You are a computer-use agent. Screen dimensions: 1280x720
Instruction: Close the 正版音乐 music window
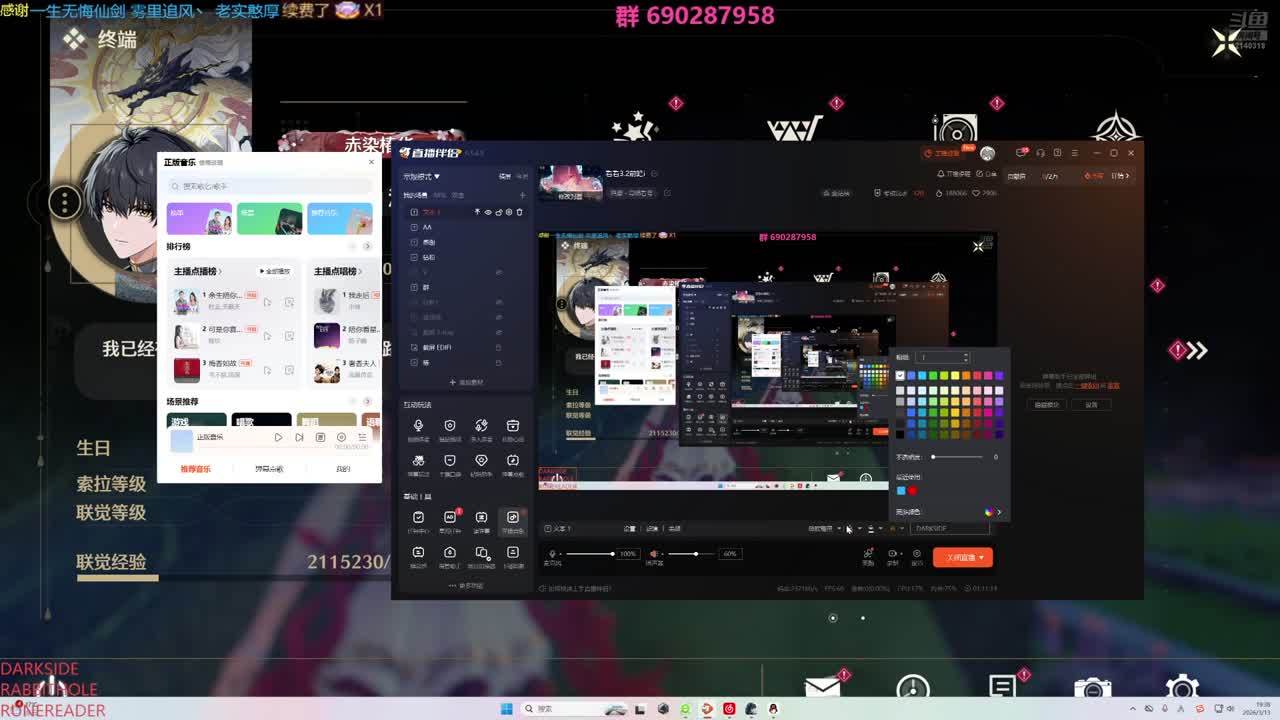(x=371, y=162)
